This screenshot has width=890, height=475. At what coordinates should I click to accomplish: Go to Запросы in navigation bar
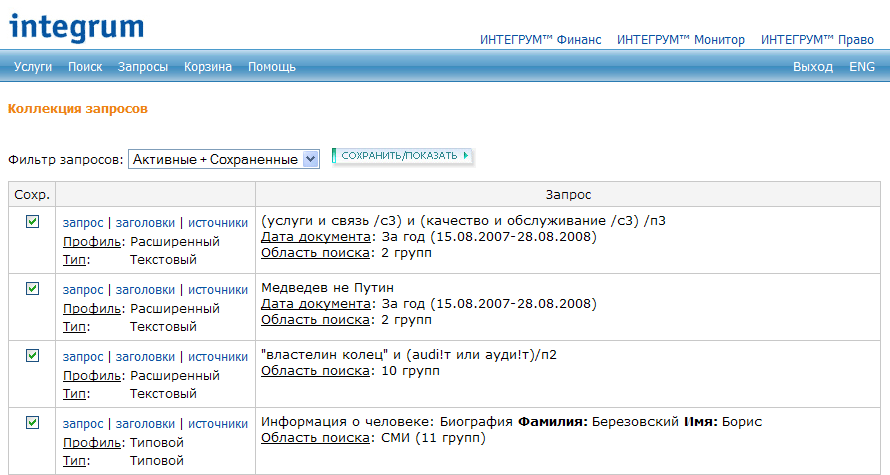click(143, 67)
